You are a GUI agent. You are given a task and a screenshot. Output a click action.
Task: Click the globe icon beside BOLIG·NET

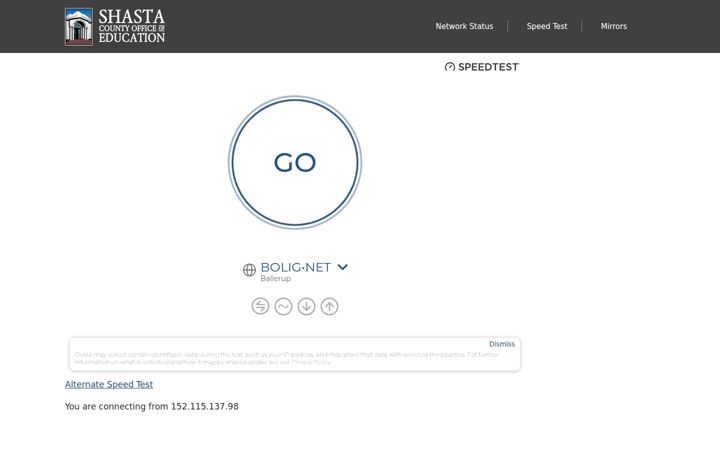tap(249, 270)
